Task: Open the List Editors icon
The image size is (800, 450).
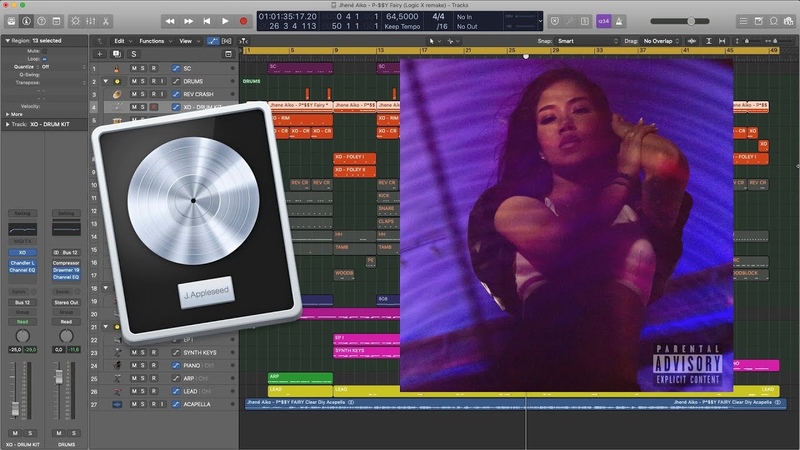Action: point(743,21)
